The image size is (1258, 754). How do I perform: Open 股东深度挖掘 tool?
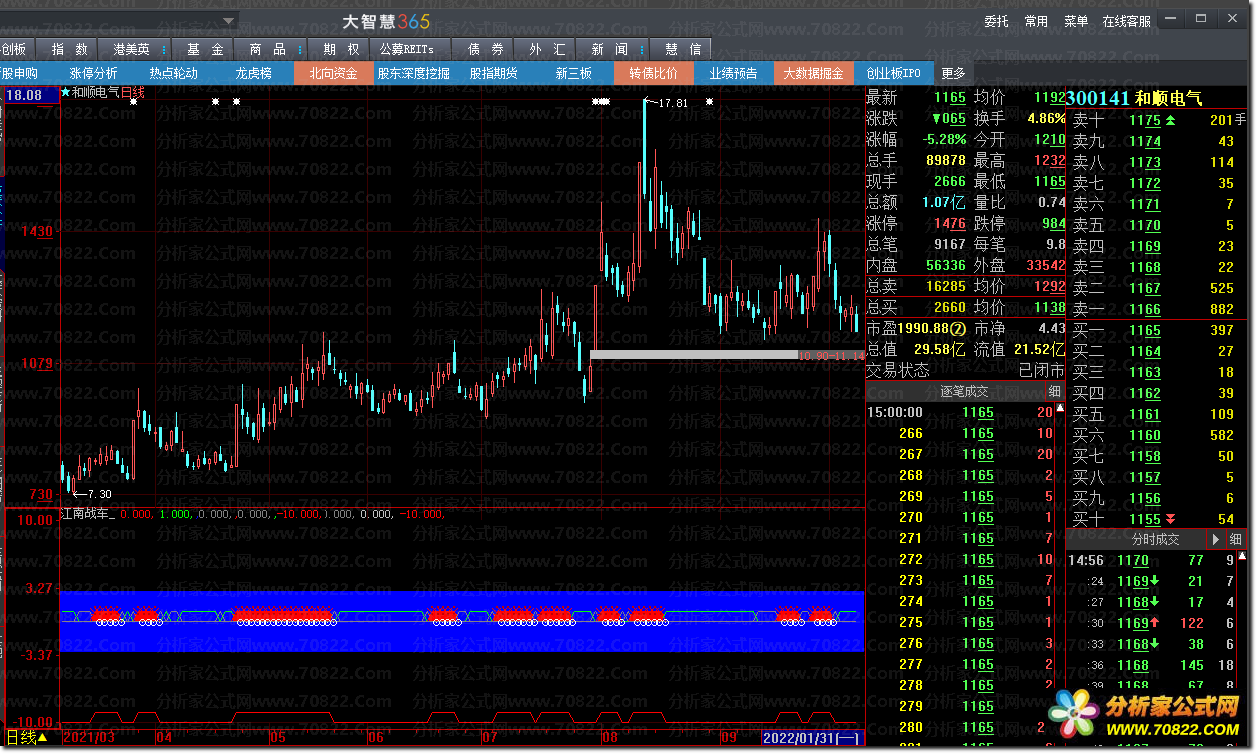(413, 73)
